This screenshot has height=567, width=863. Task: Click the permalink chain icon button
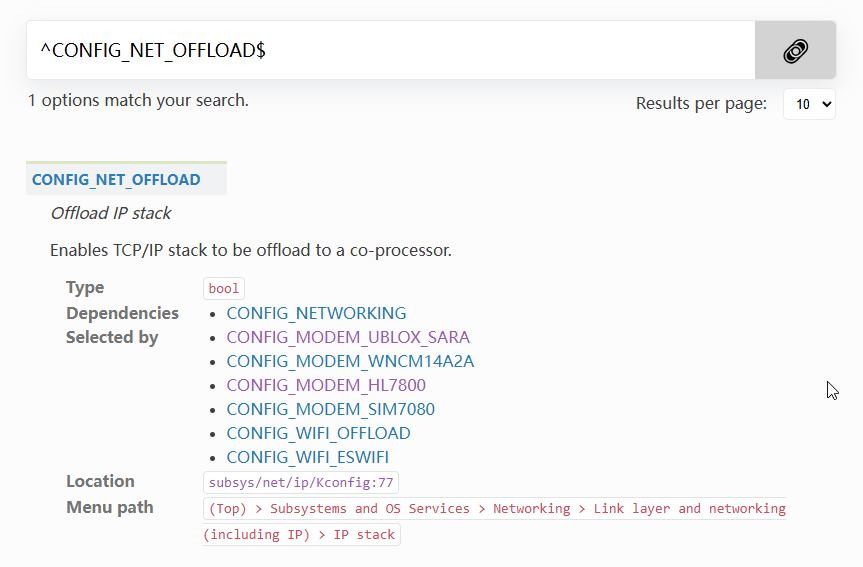(795, 51)
